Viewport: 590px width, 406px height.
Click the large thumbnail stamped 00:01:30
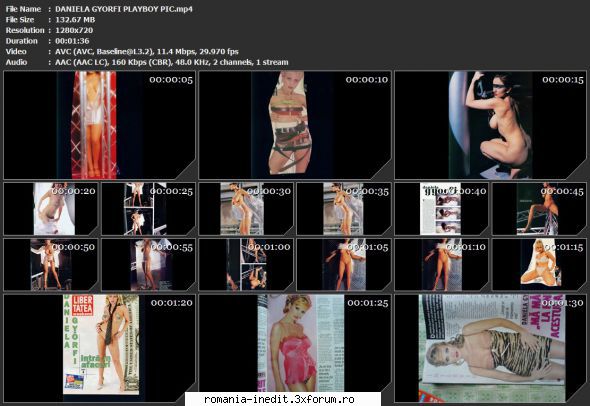[490, 348]
